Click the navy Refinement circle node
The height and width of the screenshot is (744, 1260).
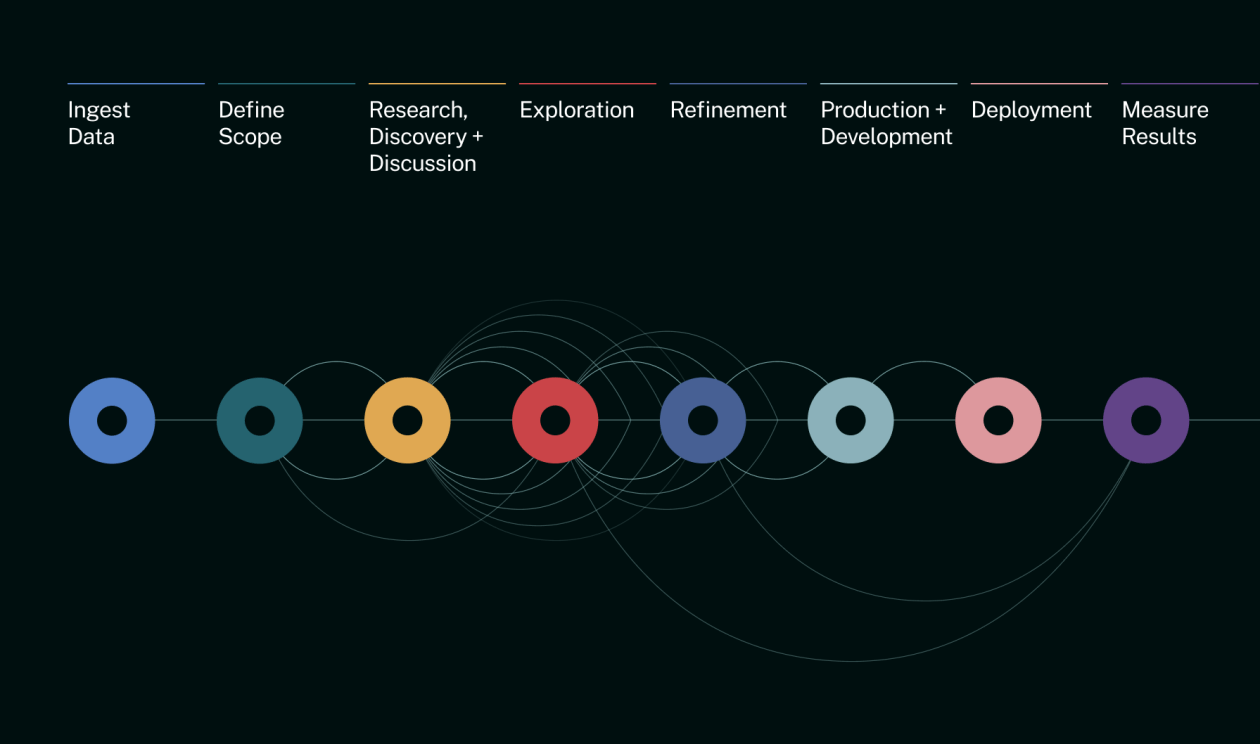pyautogui.click(x=703, y=420)
